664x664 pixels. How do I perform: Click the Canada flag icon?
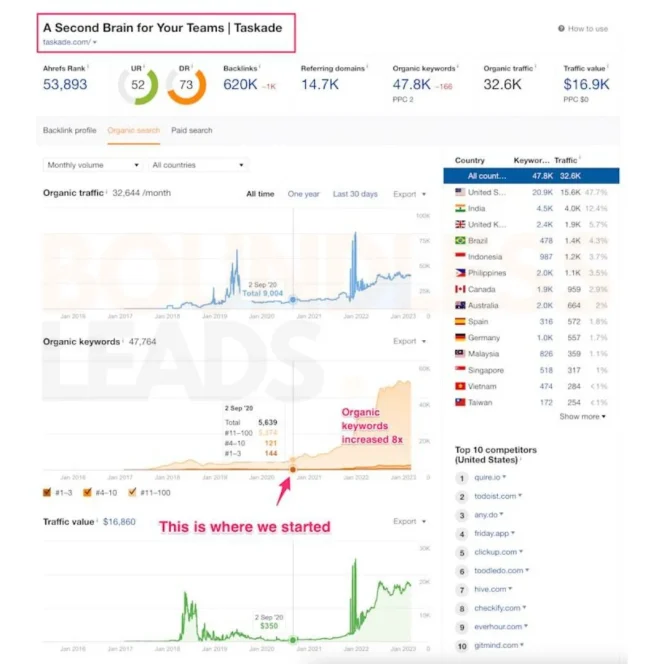pyautogui.click(x=460, y=289)
